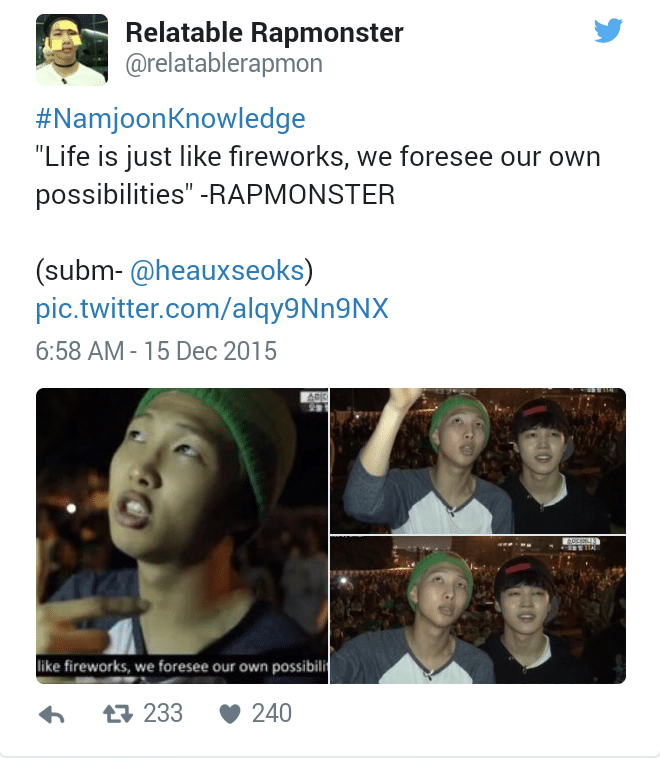Click the retweet arrows icon

(118, 713)
